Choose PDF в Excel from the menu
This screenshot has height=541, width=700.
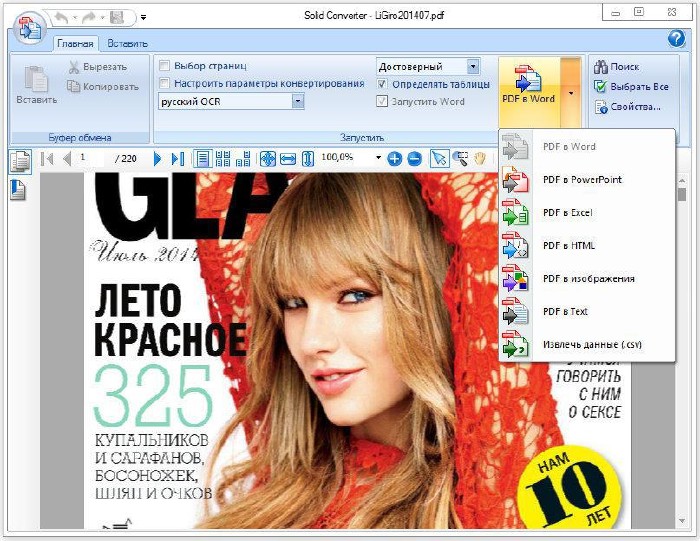[x=567, y=212]
